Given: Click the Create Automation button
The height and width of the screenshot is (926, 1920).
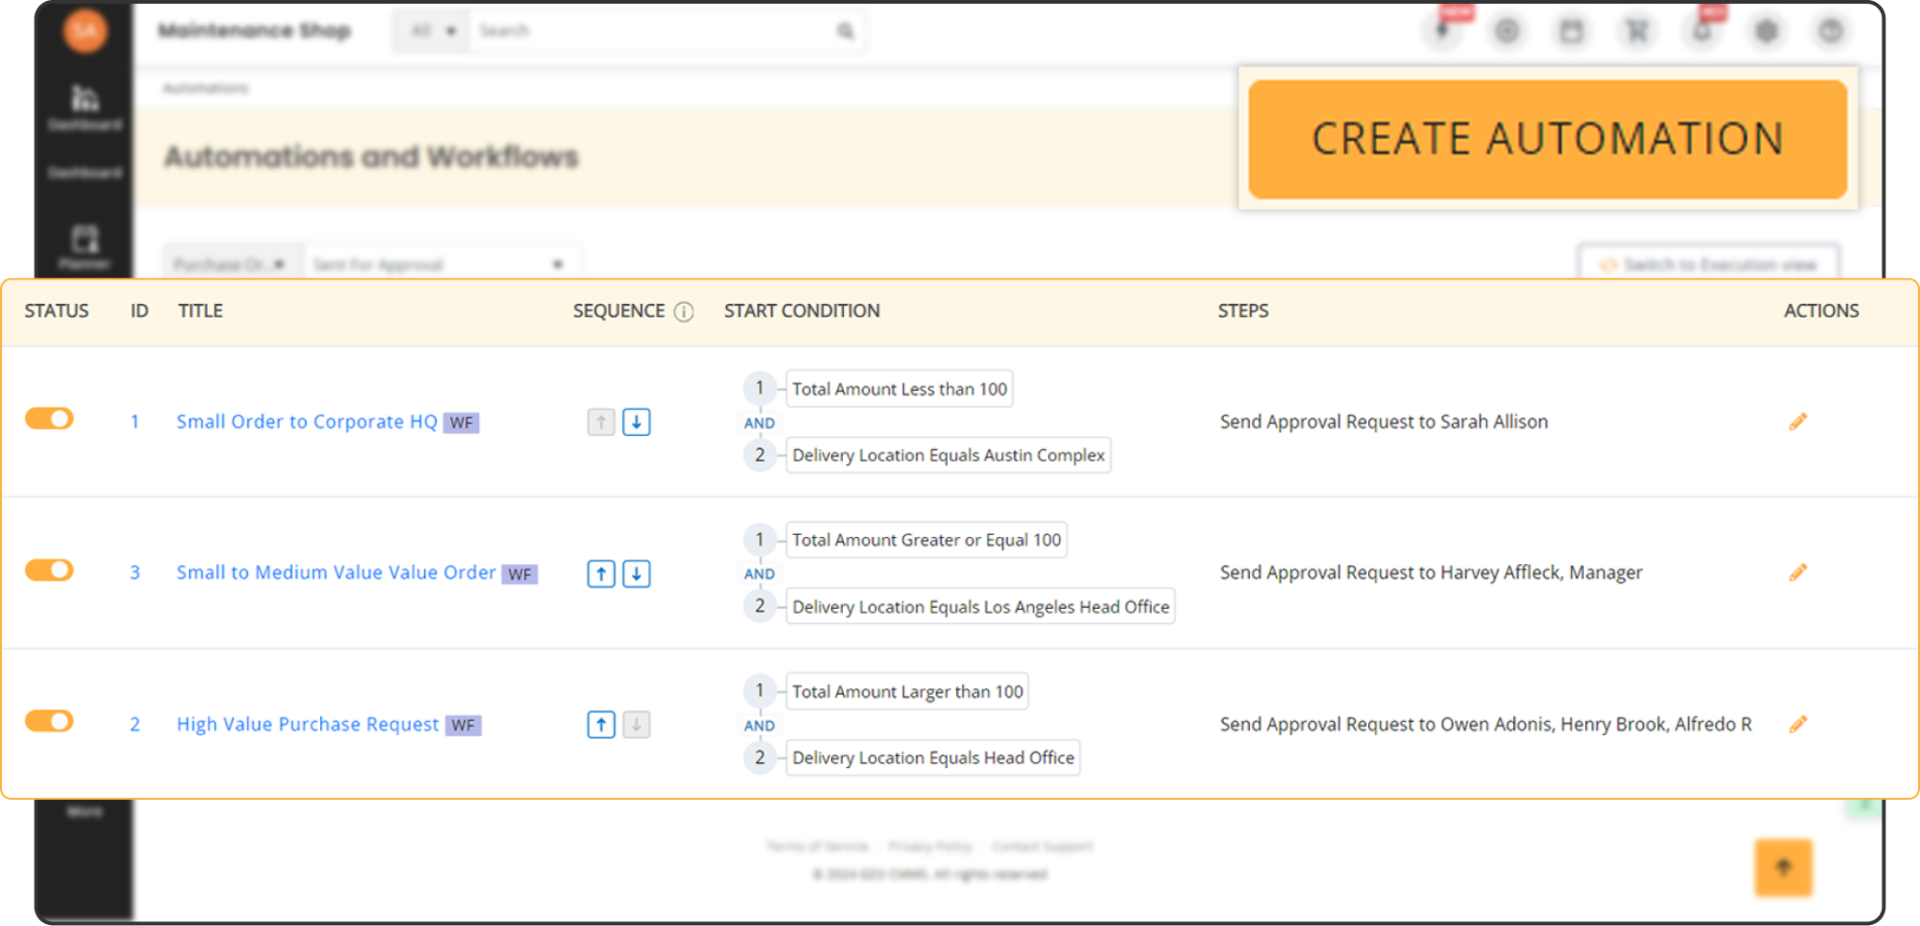Looking at the screenshot, I should click(x=1547, y=139).
